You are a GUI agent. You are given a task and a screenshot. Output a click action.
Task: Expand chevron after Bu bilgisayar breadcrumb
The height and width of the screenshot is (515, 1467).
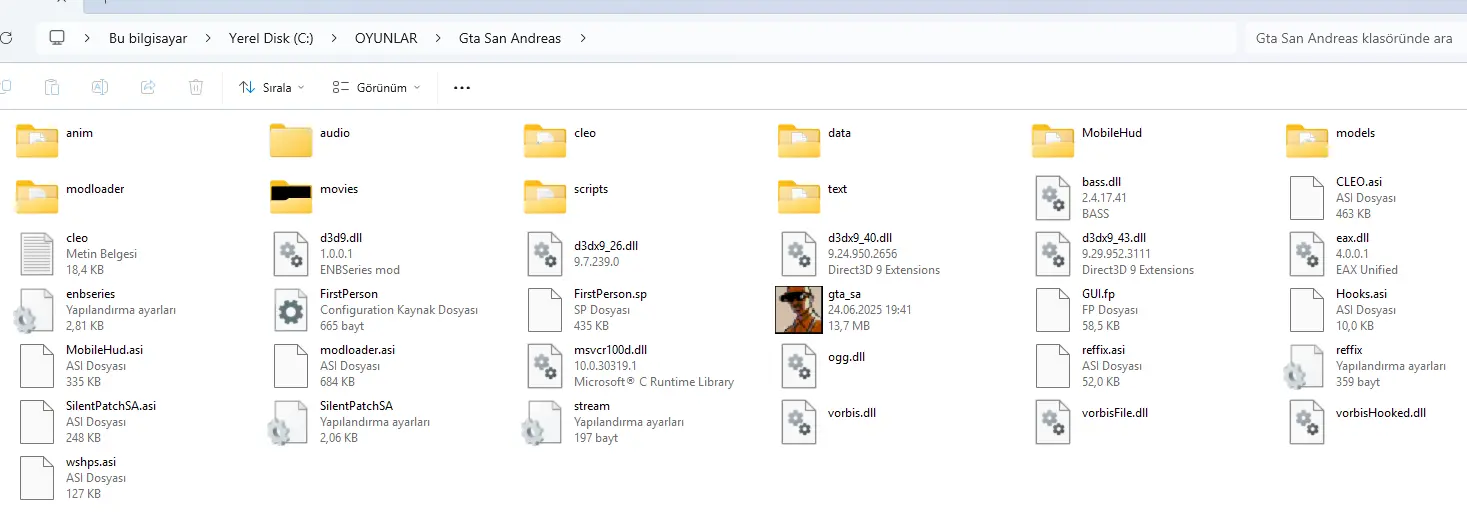208,38
